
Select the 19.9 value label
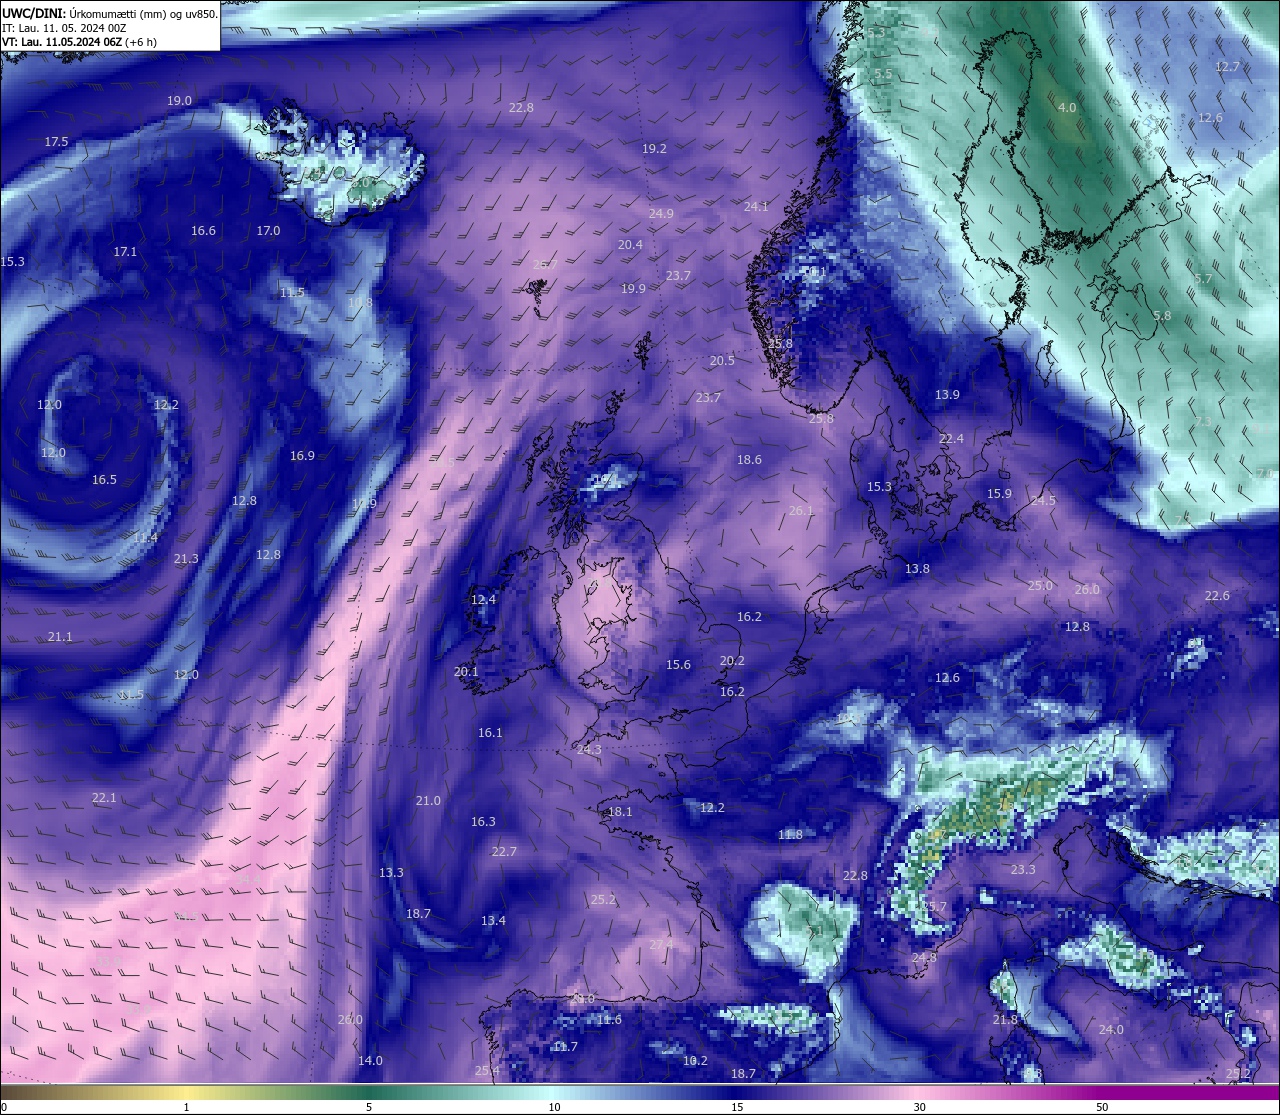pyautogui.click(x=633, y=289)
